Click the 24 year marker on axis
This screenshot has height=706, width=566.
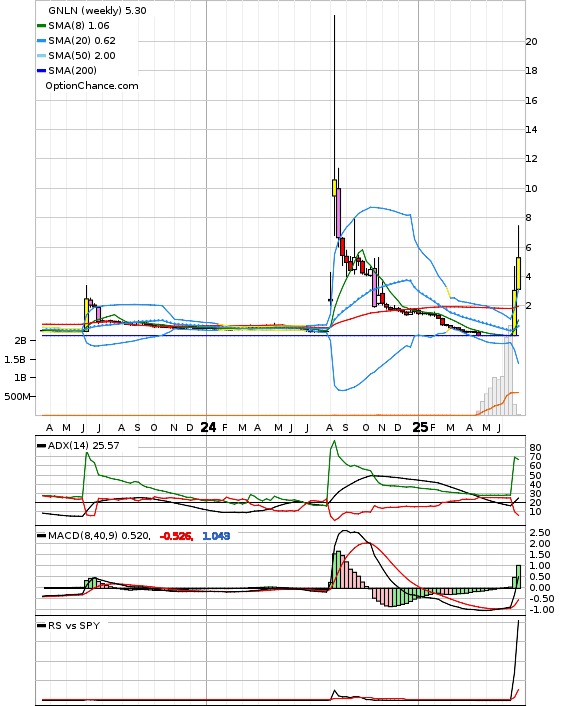pyautogui.click(x=208, y=427)
